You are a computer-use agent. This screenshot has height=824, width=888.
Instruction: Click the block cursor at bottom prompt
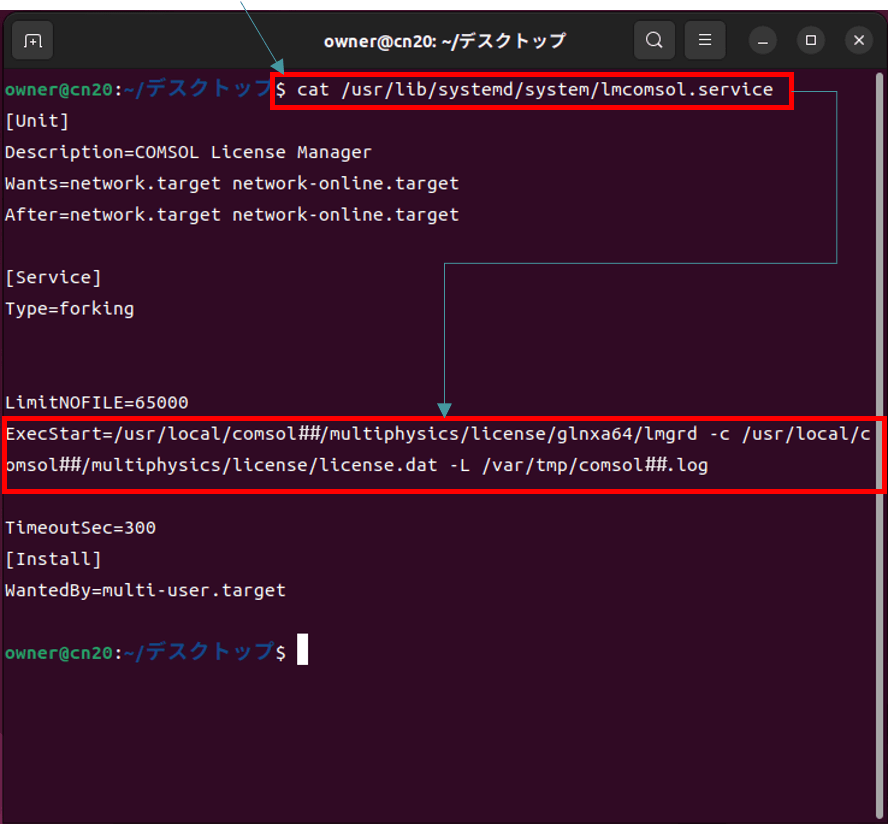[x=302, y=651]
